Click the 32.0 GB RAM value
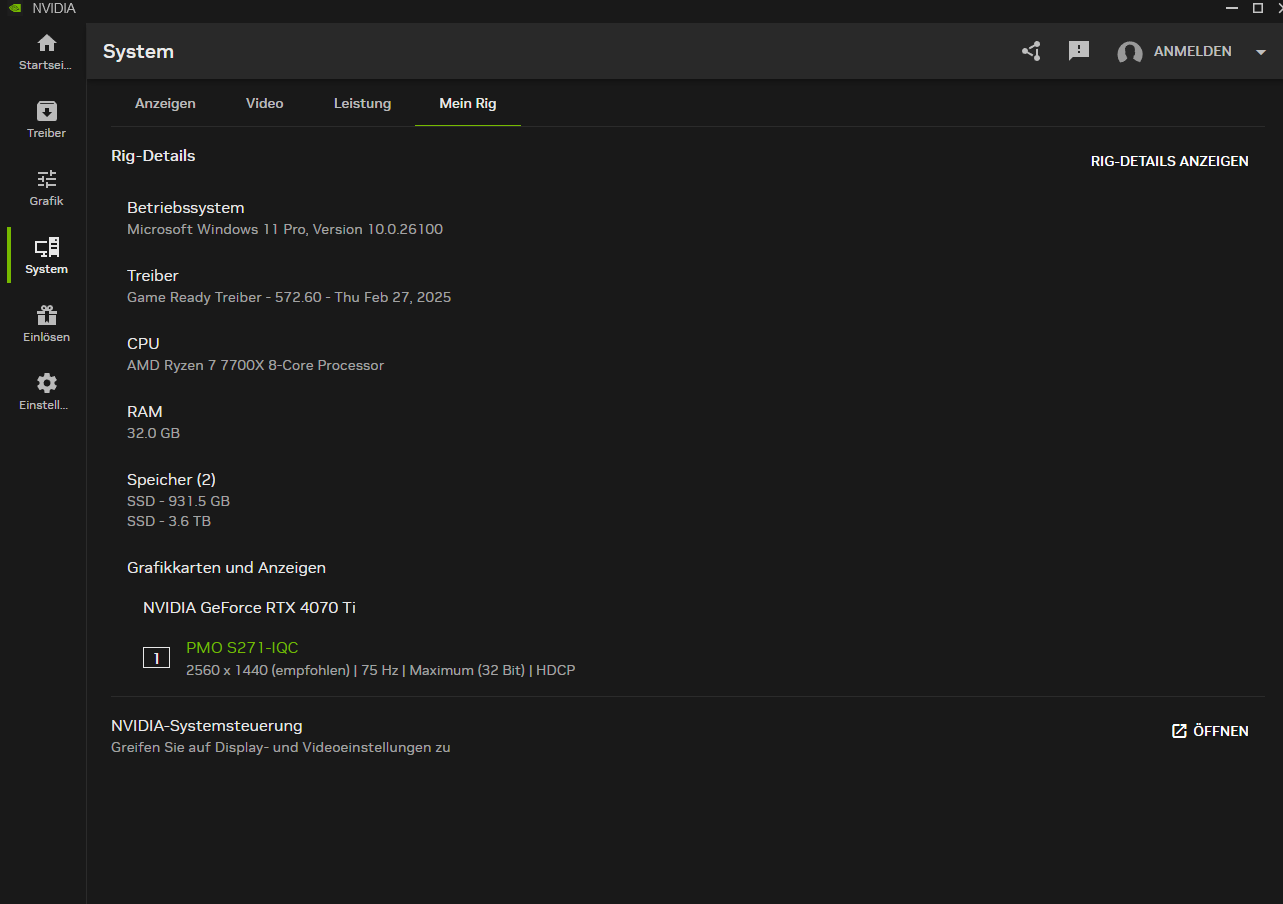 pos(153,433)
